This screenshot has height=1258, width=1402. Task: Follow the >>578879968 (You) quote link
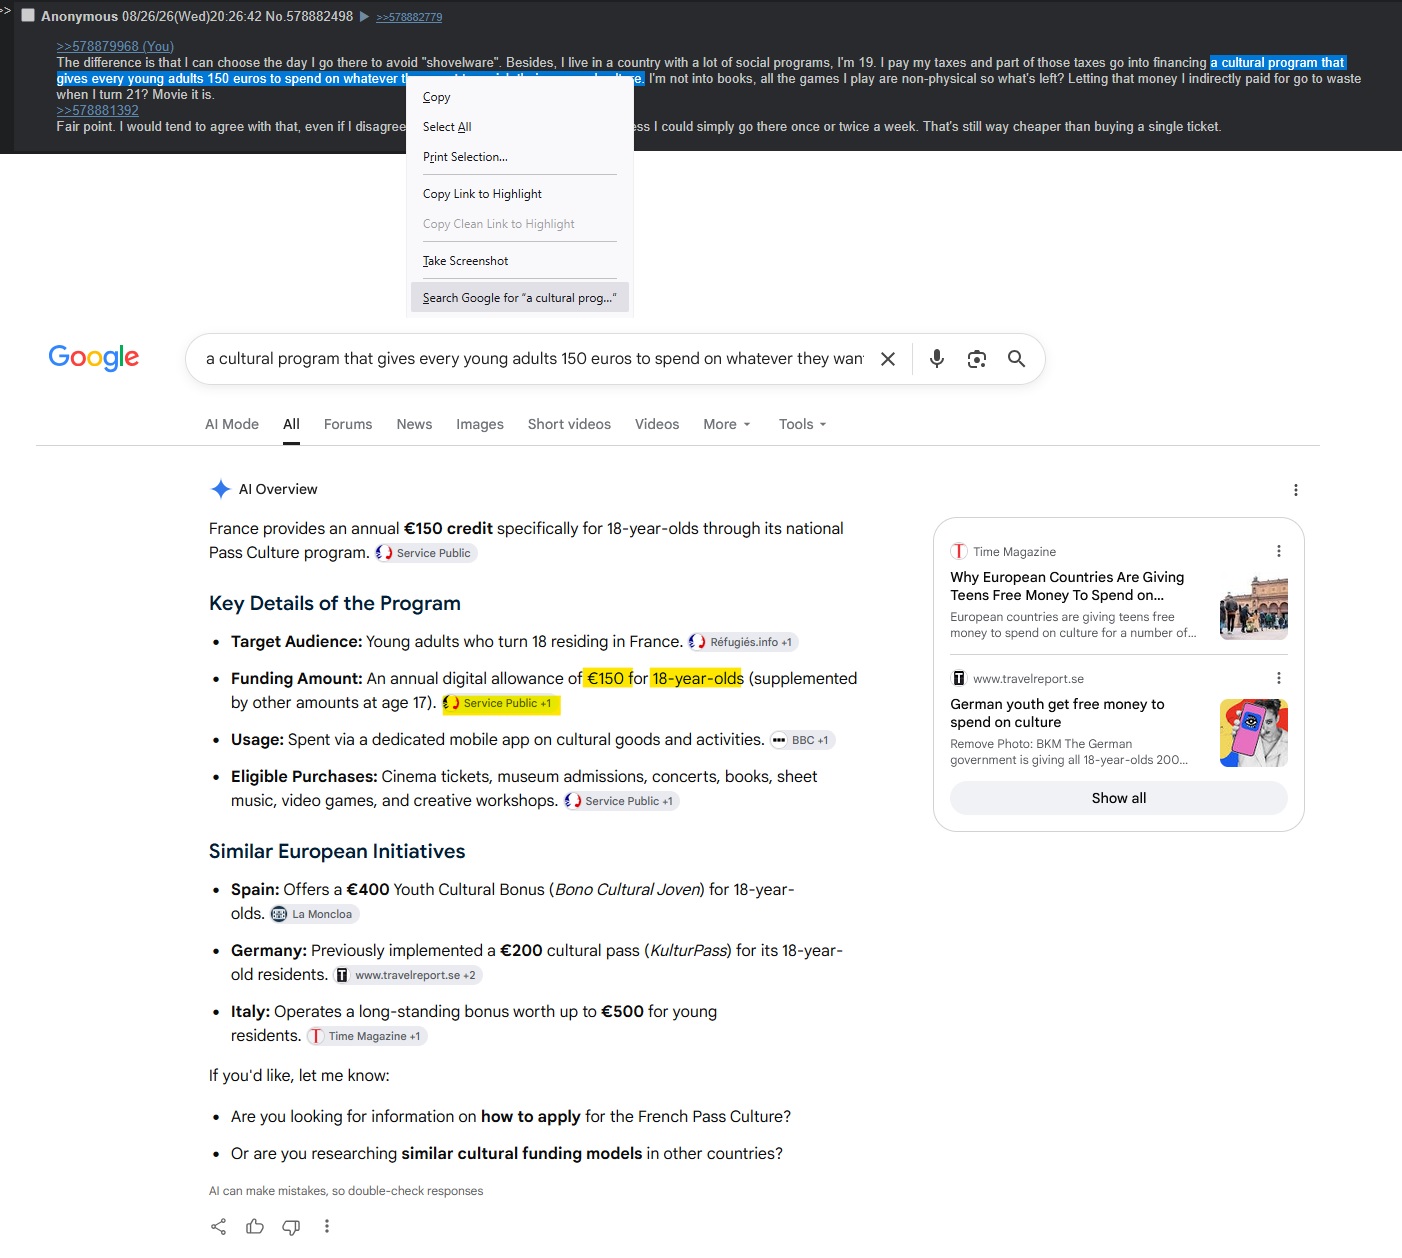pyautogui.click(x=115, y=46)
